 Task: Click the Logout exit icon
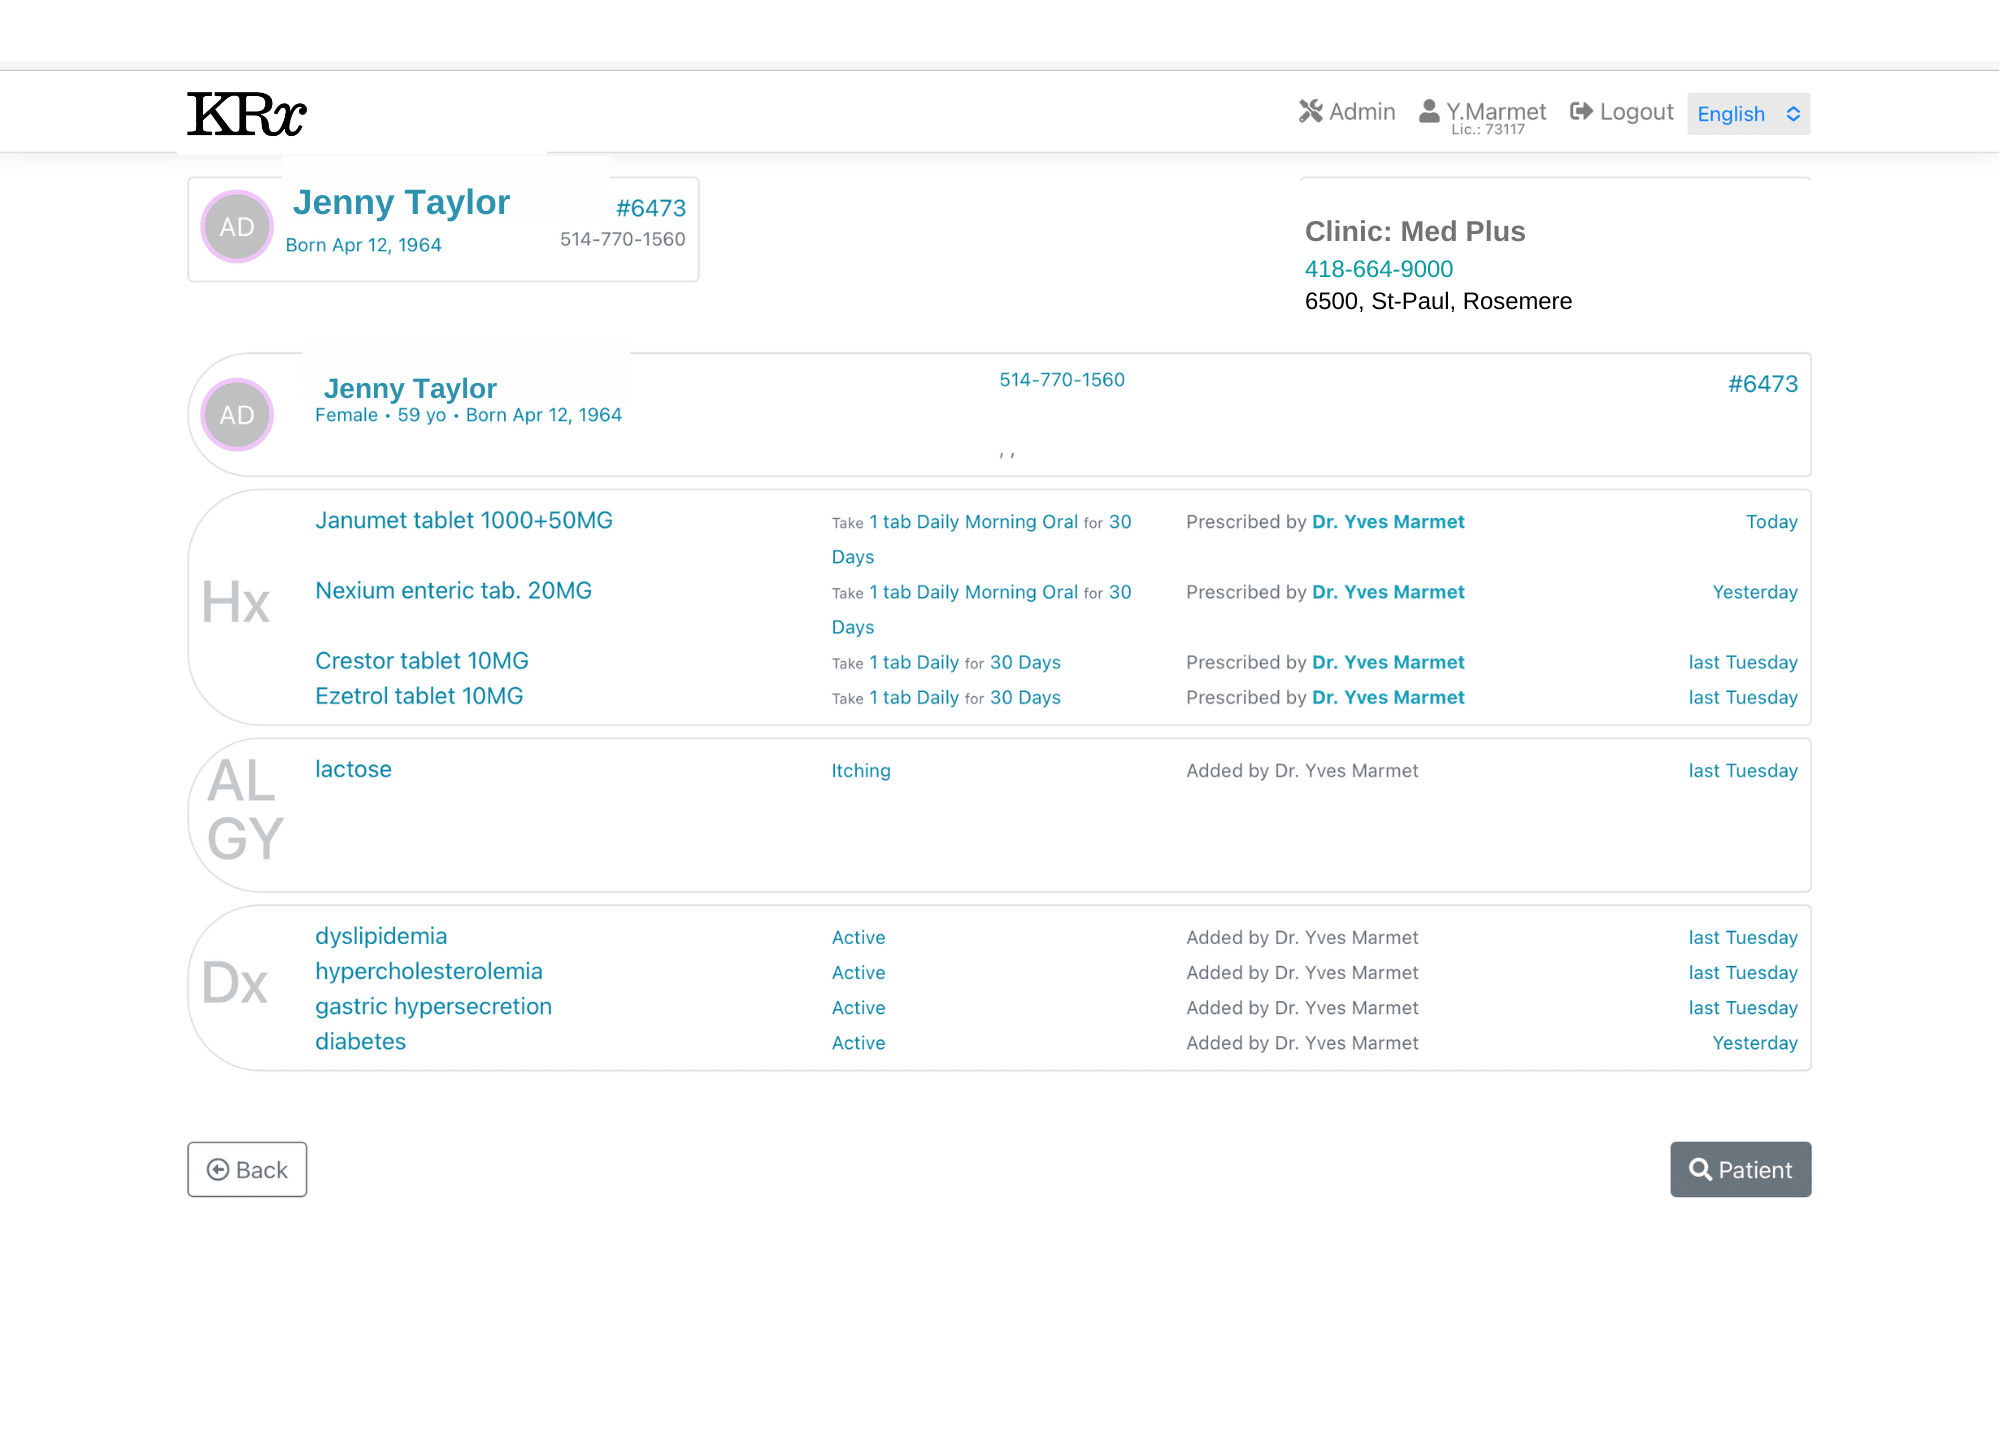(1581, 112)
